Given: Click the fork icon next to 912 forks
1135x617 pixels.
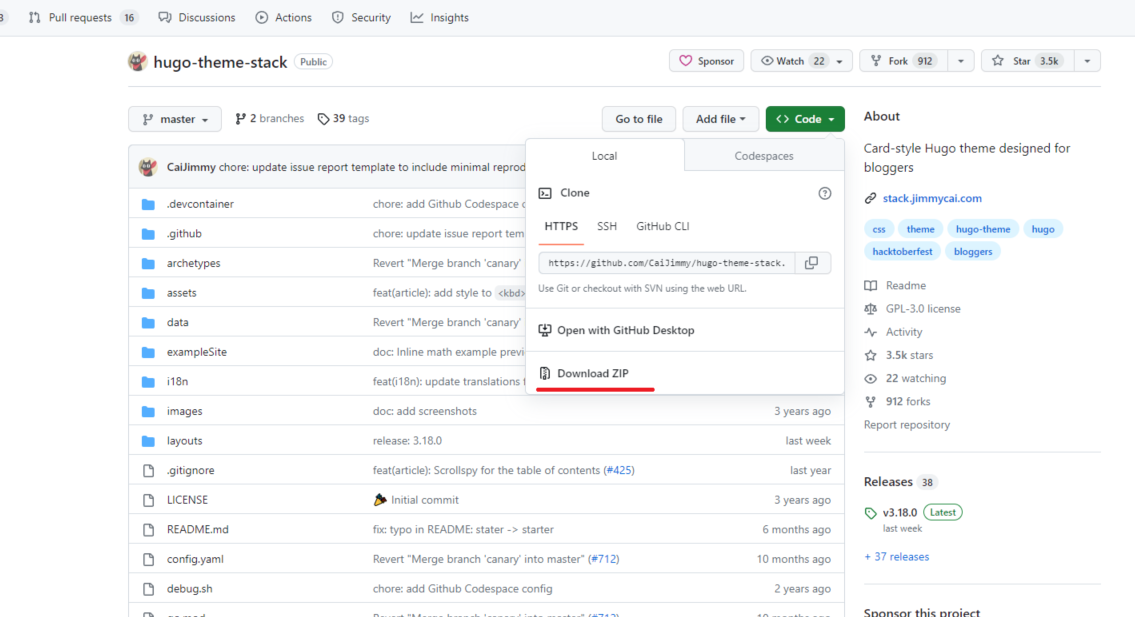Looking at the screenshot, I should point(871,402).
